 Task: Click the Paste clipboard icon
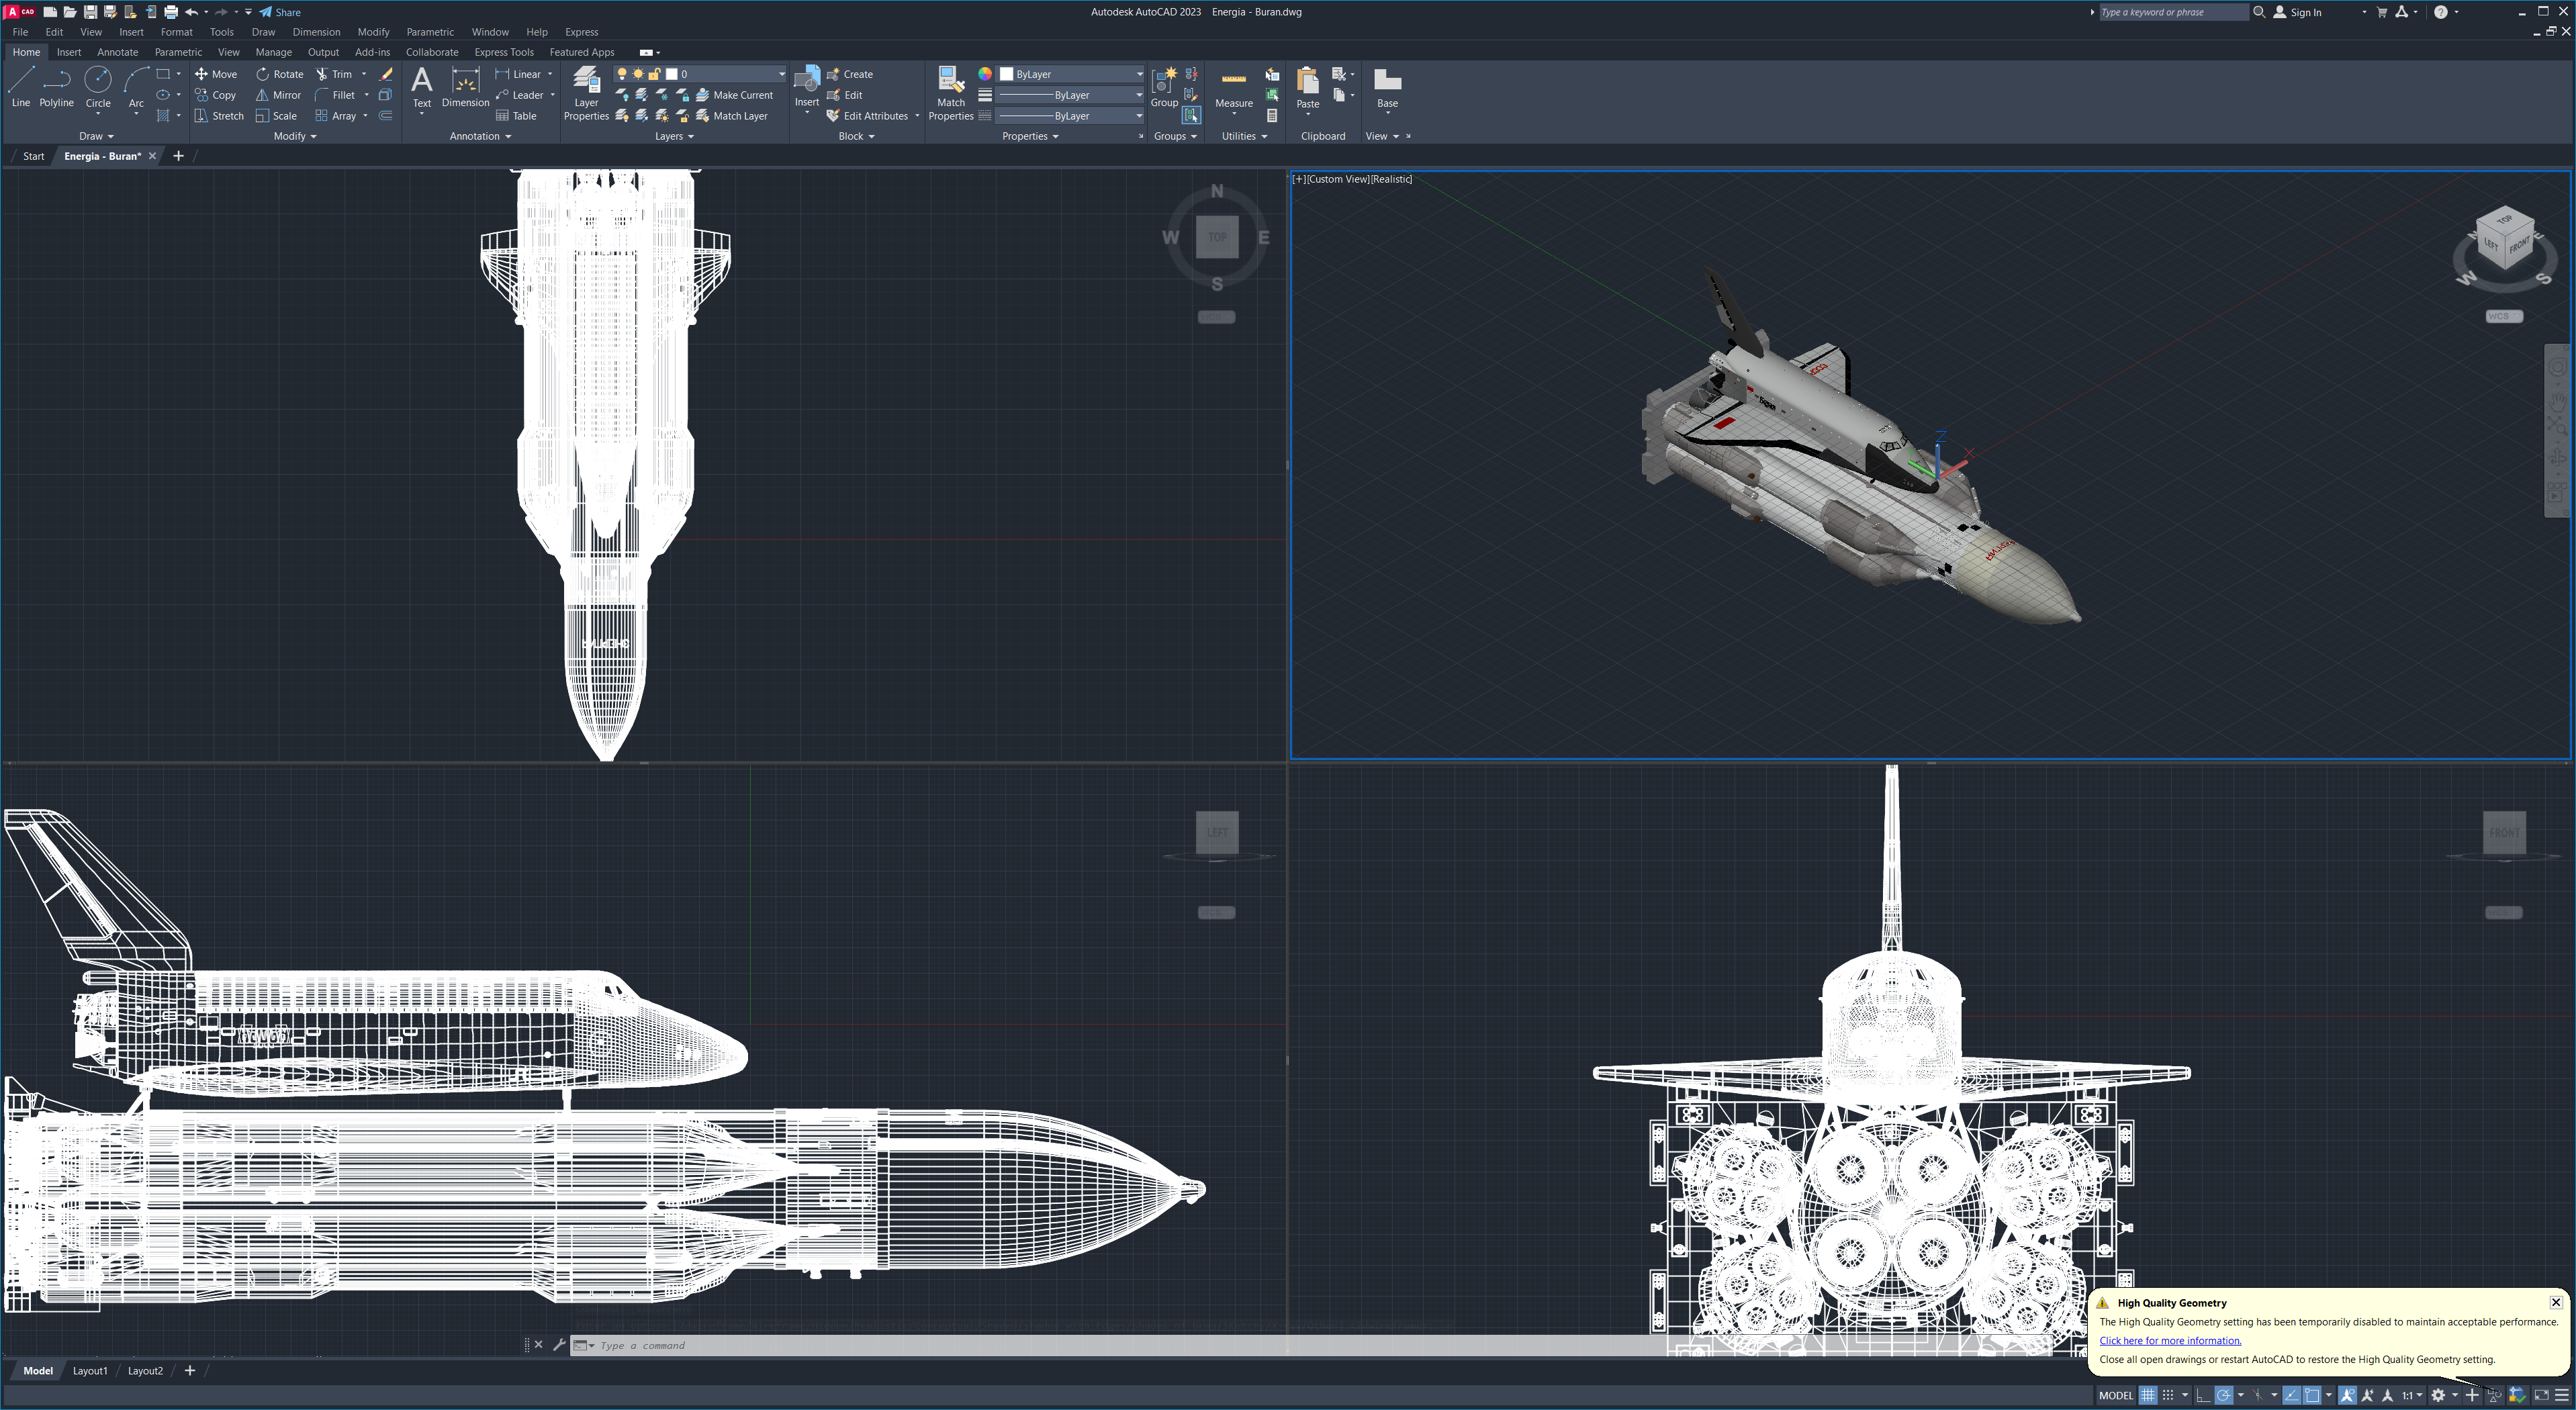point(1308,80)
